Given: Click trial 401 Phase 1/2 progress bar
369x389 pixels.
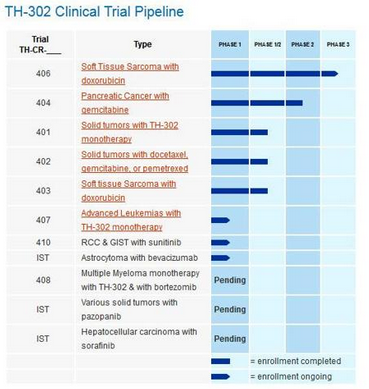Looking at the screenshot, I should [259, 132].
